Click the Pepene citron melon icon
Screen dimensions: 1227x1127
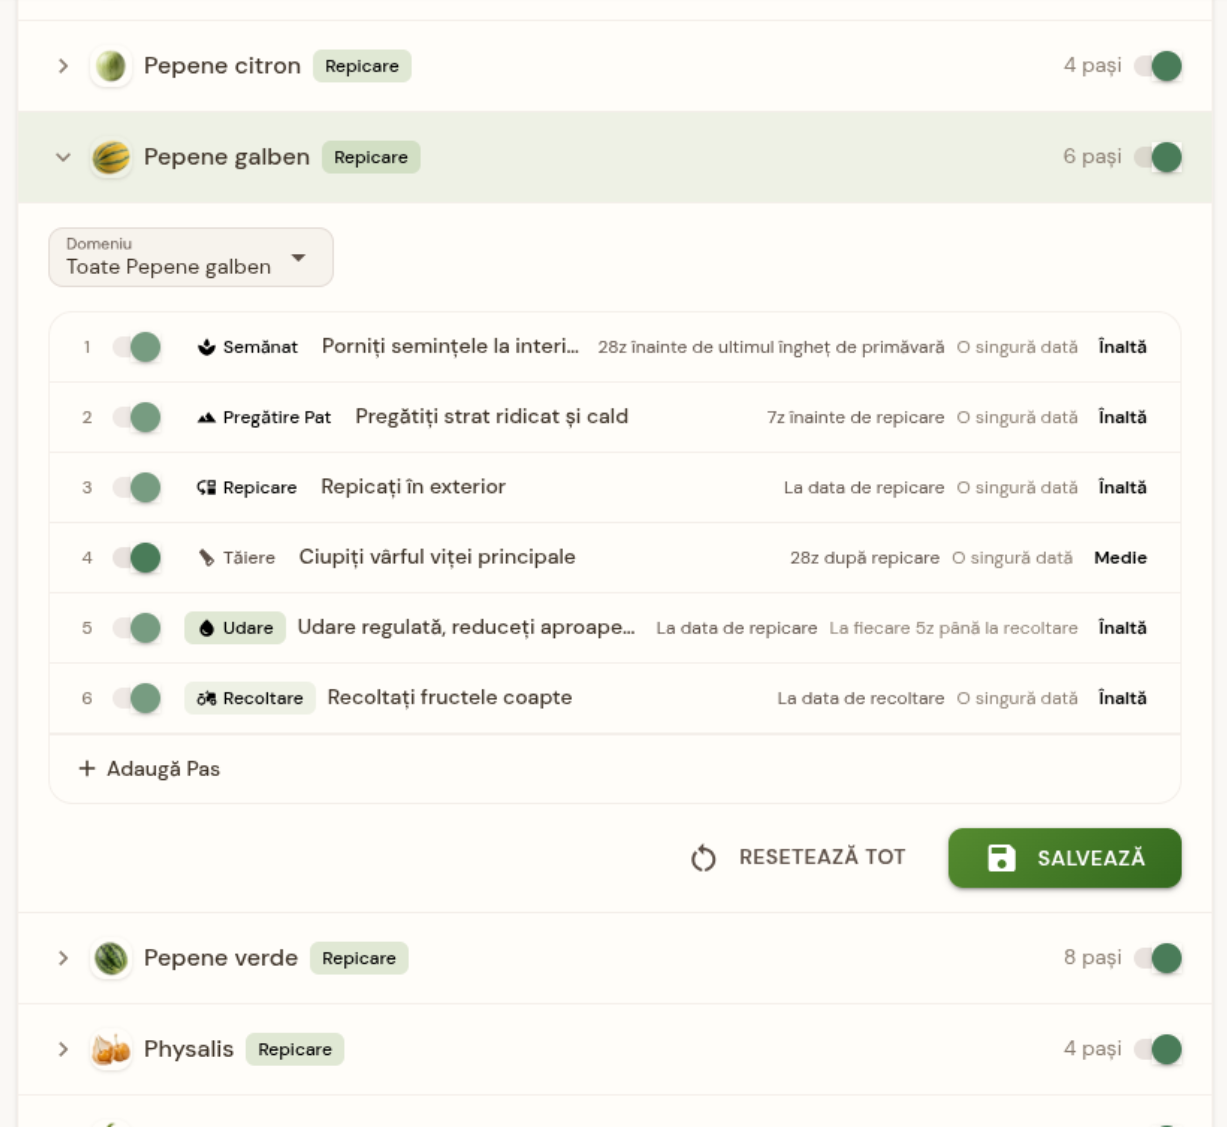tap(111, 66)
